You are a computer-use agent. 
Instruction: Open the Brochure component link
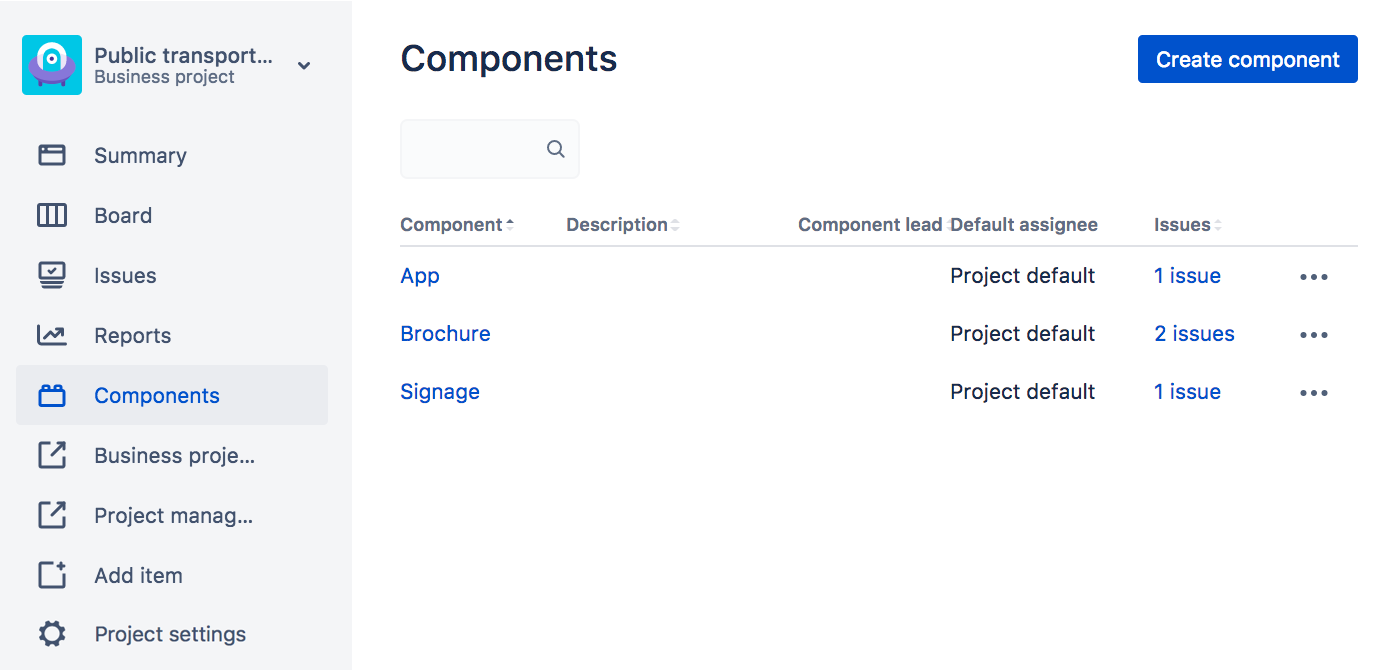coord(445,334)
